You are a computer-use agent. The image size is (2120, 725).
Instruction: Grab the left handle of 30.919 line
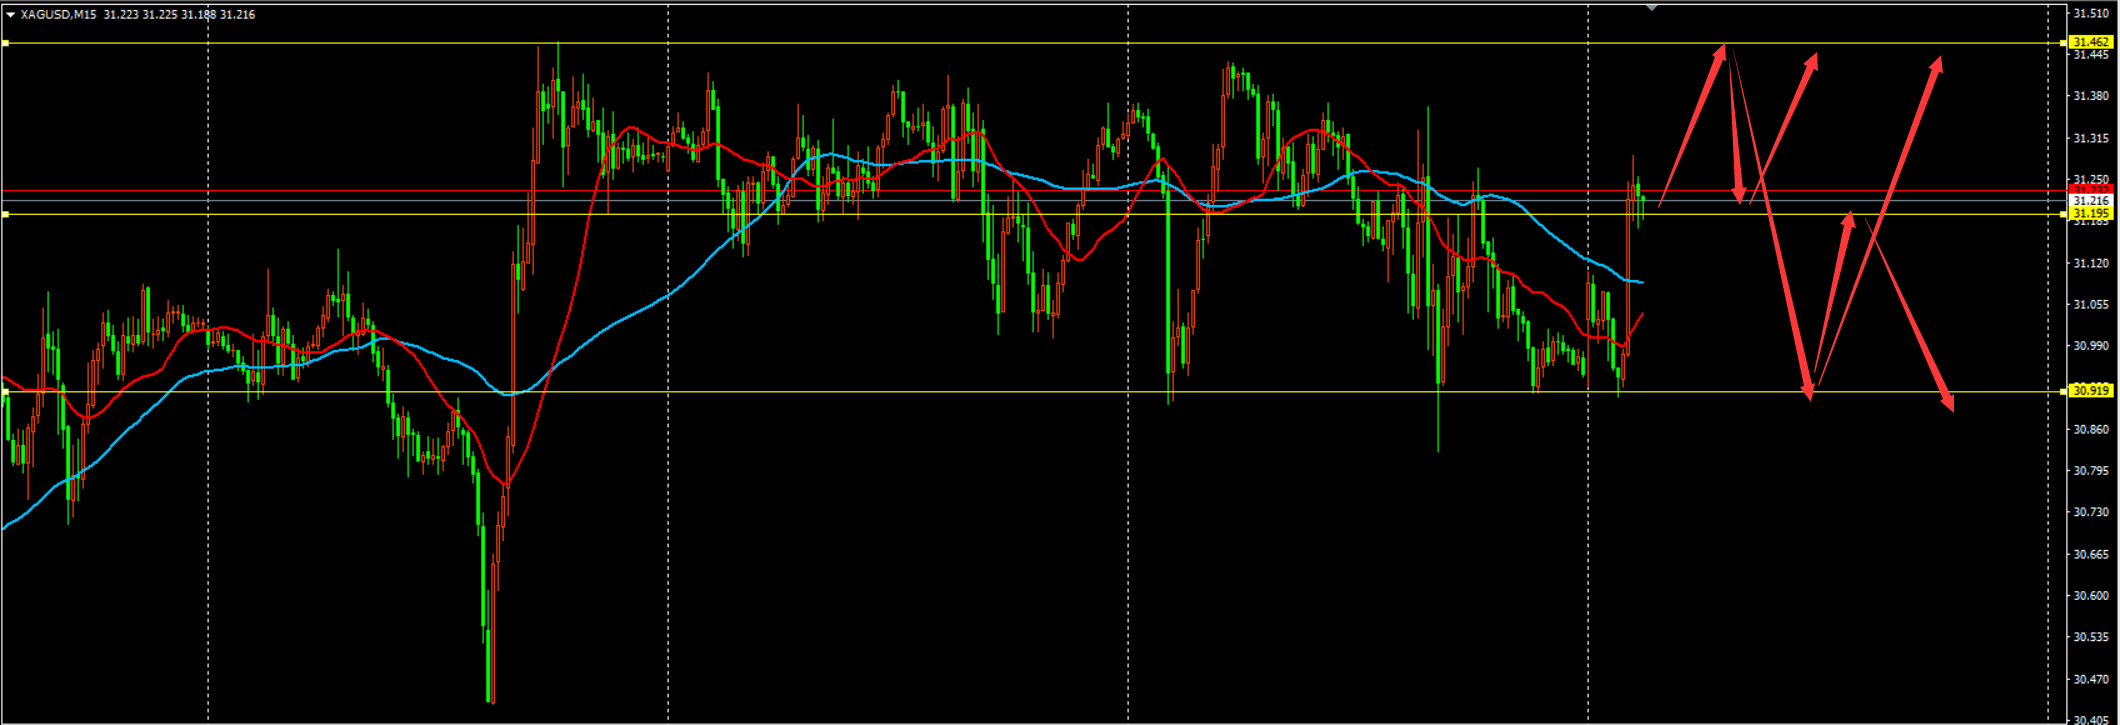point(5,391)
